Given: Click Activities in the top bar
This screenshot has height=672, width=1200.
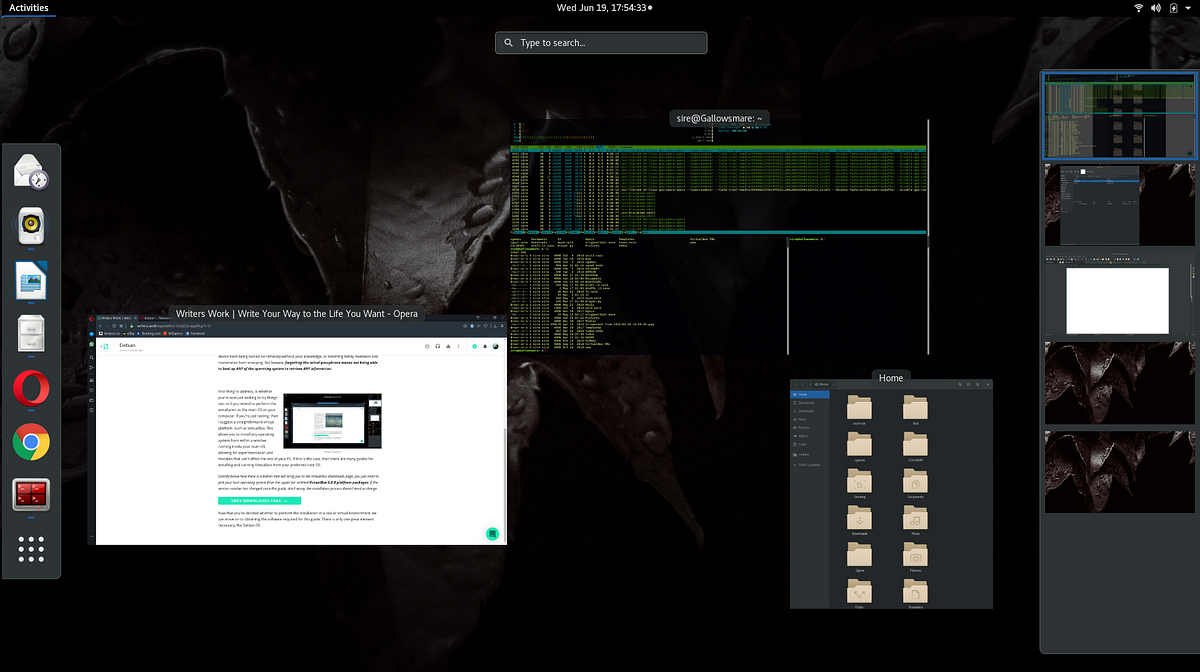Looking at the screenshot, I should (28, 8).
